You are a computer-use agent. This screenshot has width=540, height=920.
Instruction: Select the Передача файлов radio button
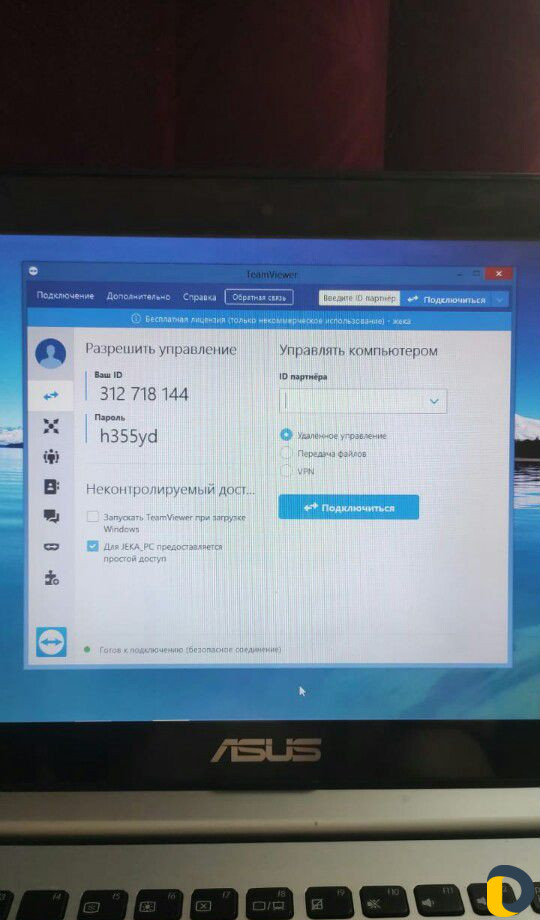pyautogui.click(x=286, y=454)
